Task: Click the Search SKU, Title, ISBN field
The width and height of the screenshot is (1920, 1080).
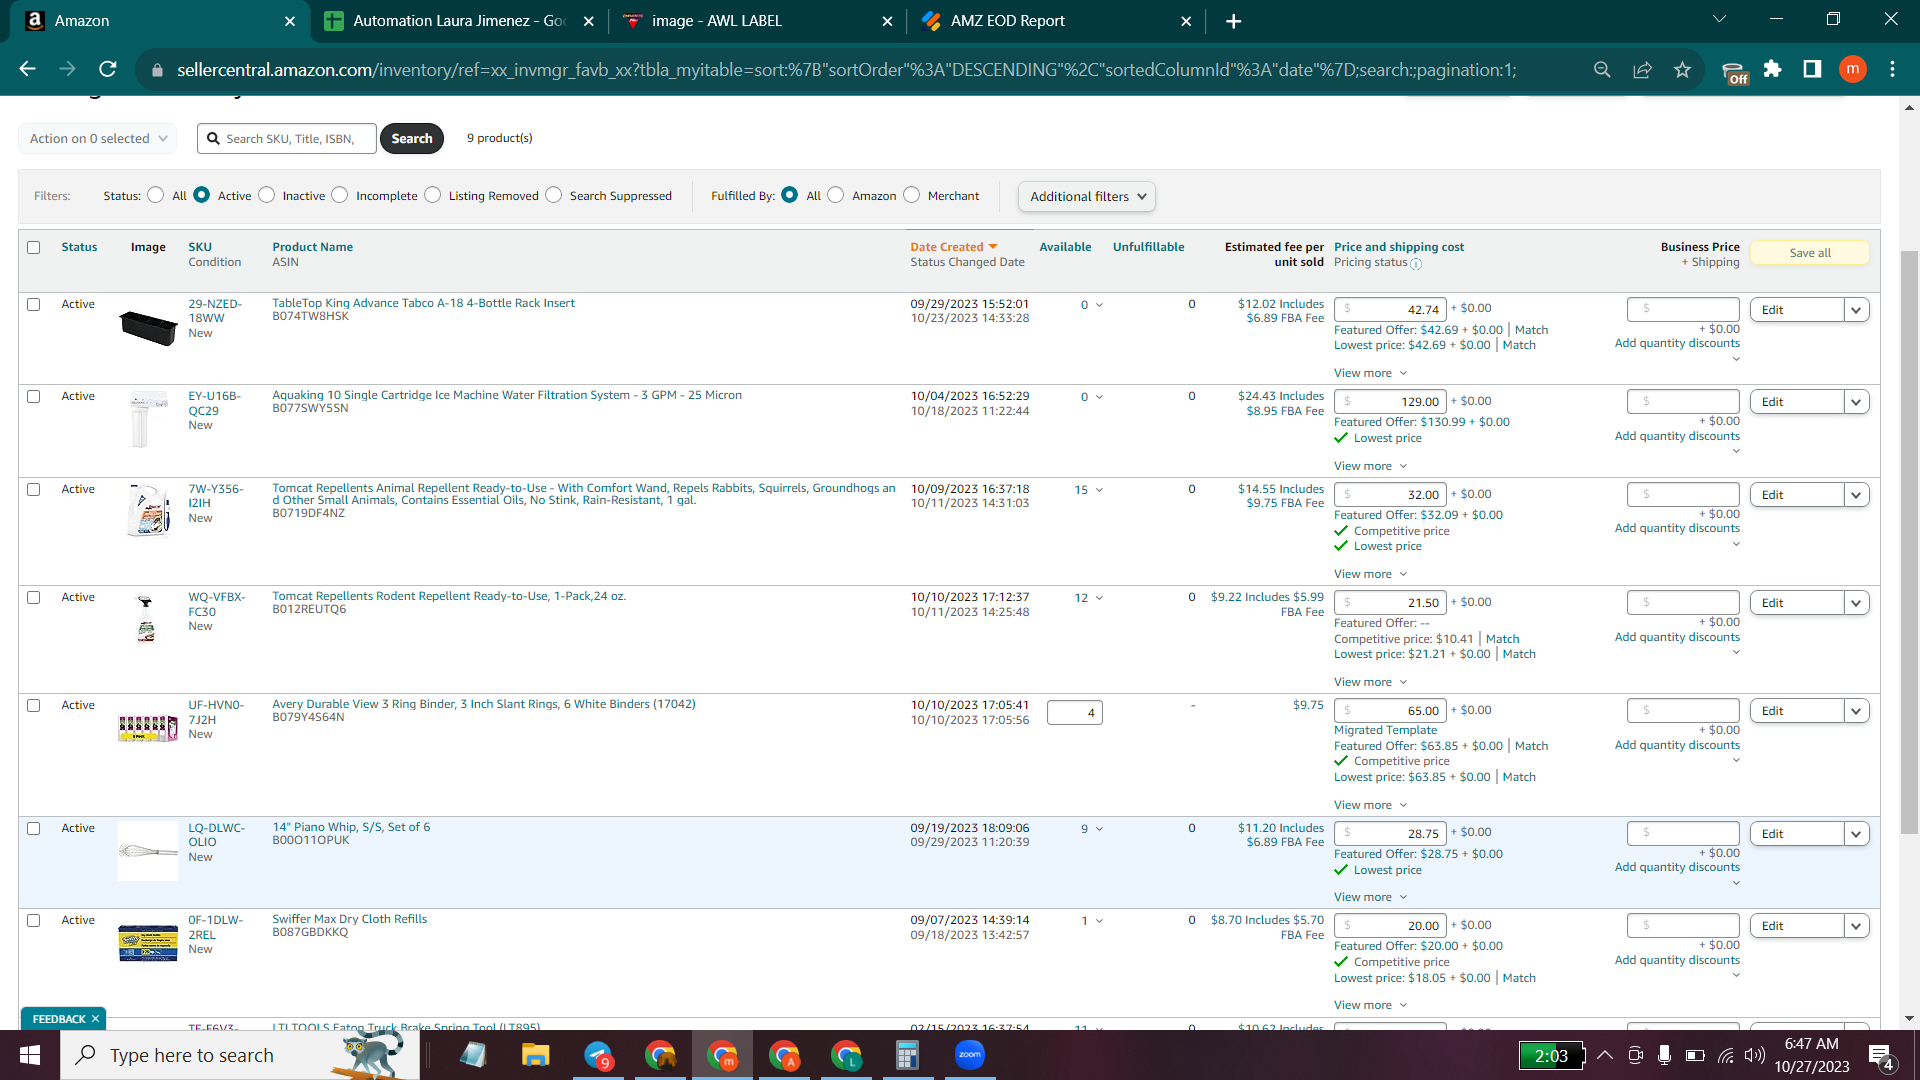Action: click(x=287, y=138)
